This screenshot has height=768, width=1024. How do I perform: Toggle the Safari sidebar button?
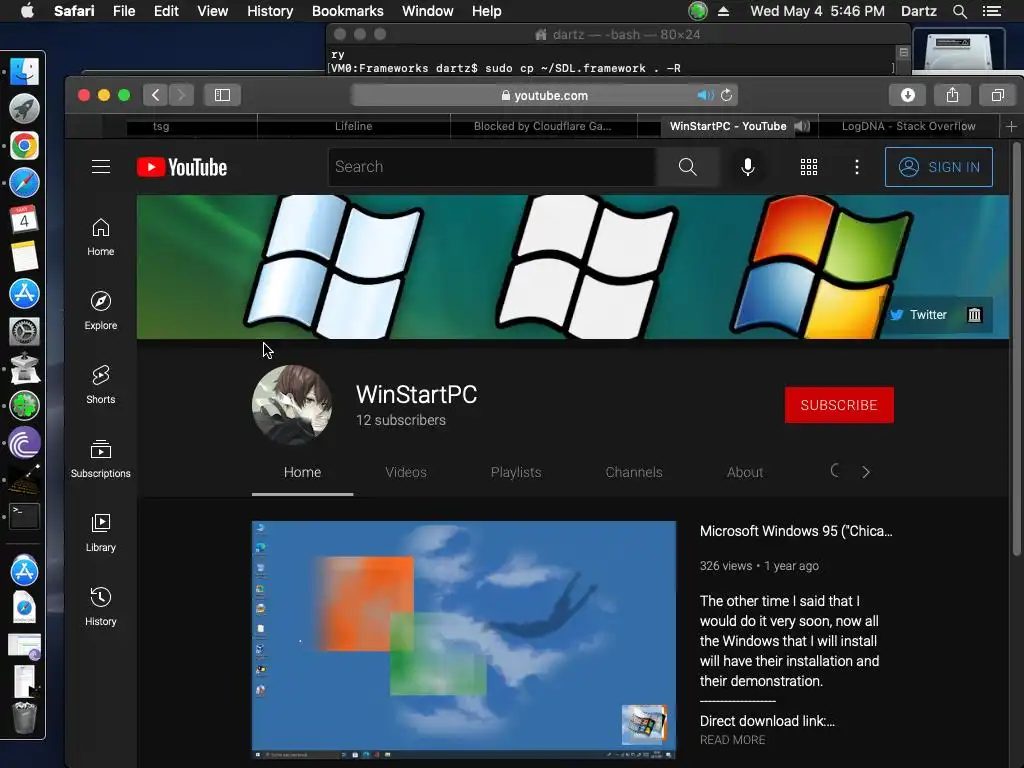pos(222,95)
